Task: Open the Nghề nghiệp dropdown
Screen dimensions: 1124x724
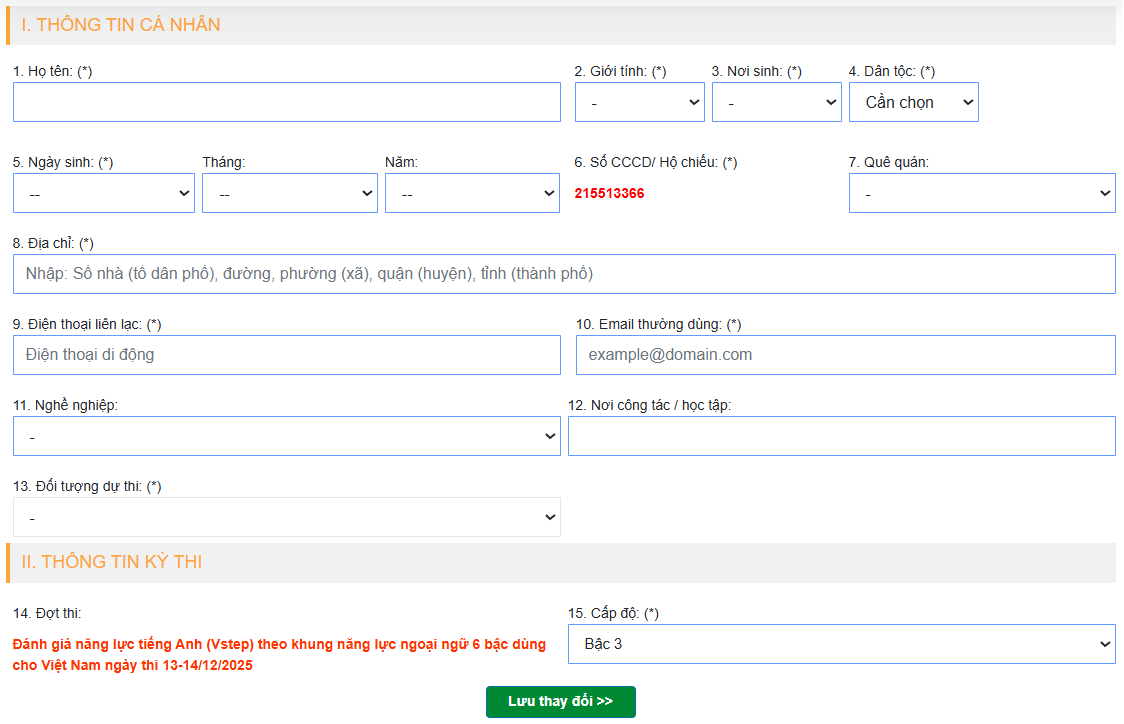Action: point(286,436)
